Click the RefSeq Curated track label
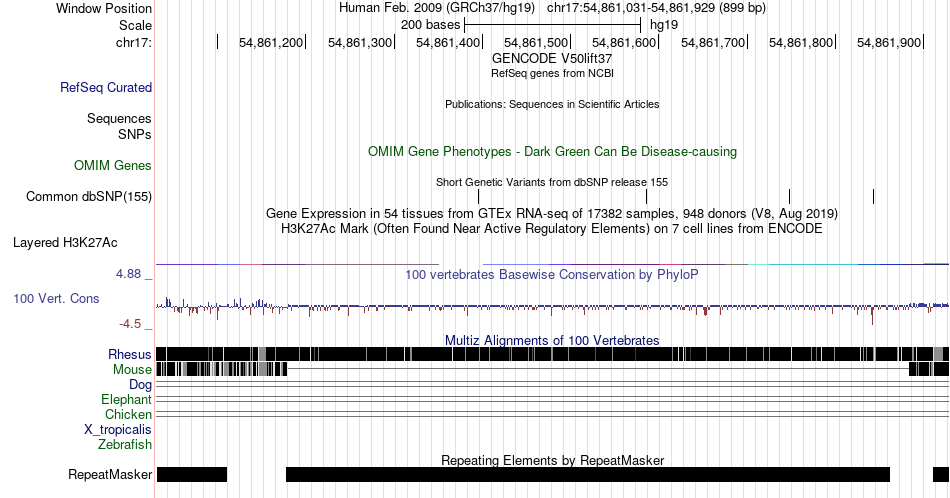 point(106,87)
